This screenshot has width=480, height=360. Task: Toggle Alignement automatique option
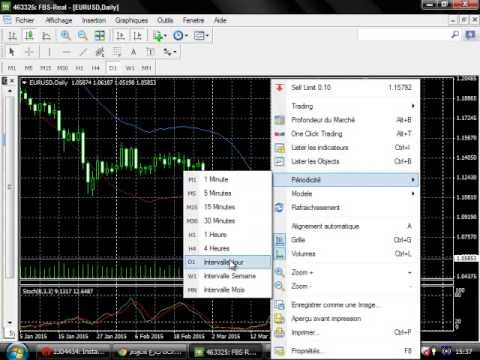coord(345,226)
